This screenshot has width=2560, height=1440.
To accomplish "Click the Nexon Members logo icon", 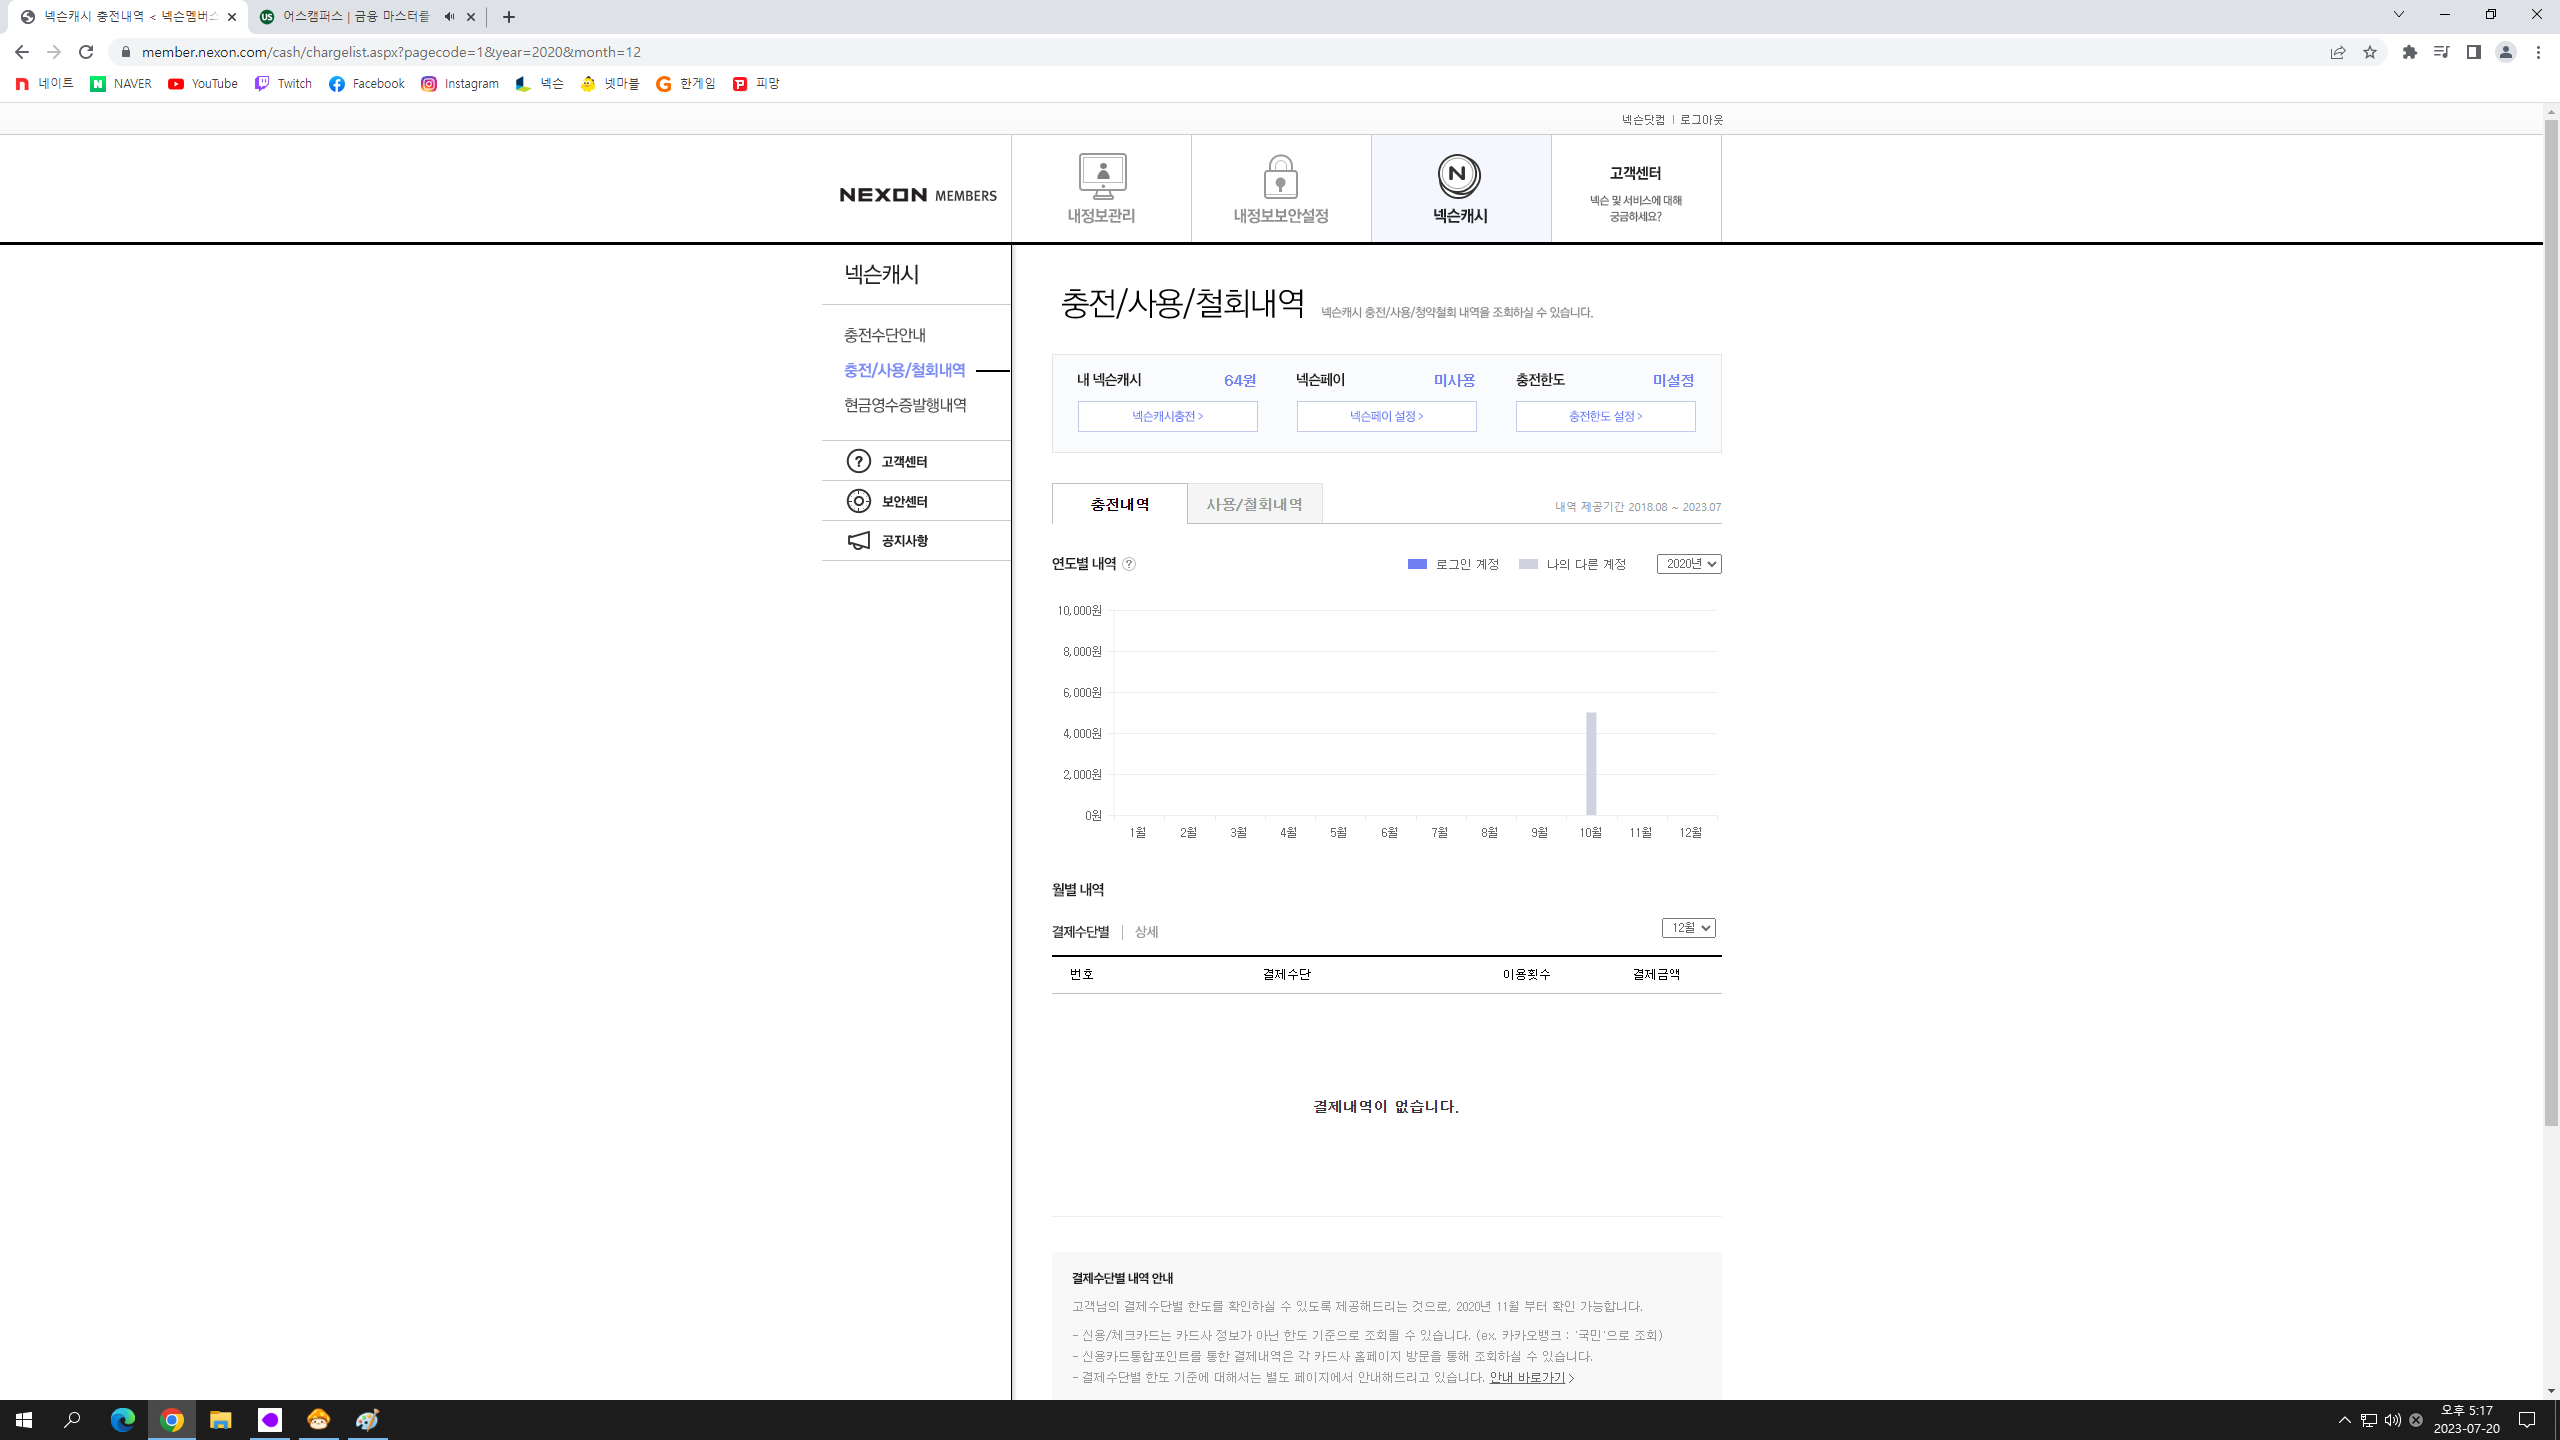I will click(916, 193).
